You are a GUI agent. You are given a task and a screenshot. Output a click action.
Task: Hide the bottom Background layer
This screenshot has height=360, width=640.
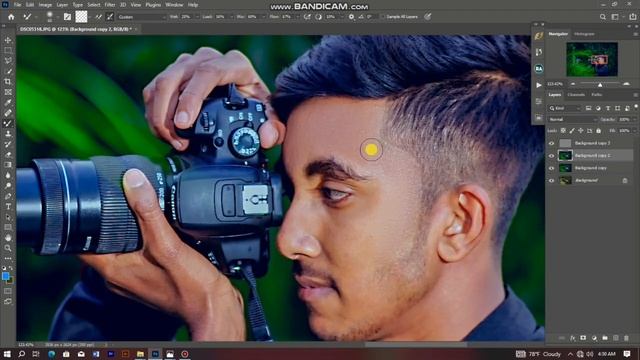[551, 180]
